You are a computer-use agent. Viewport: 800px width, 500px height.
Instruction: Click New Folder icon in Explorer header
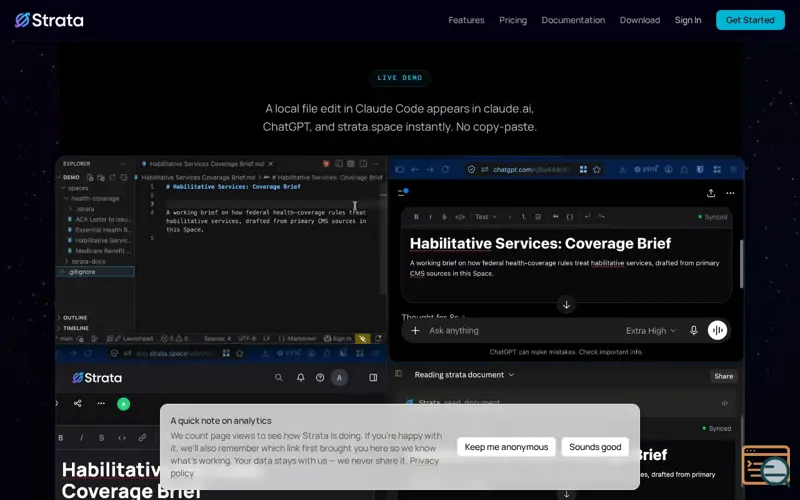101,178
